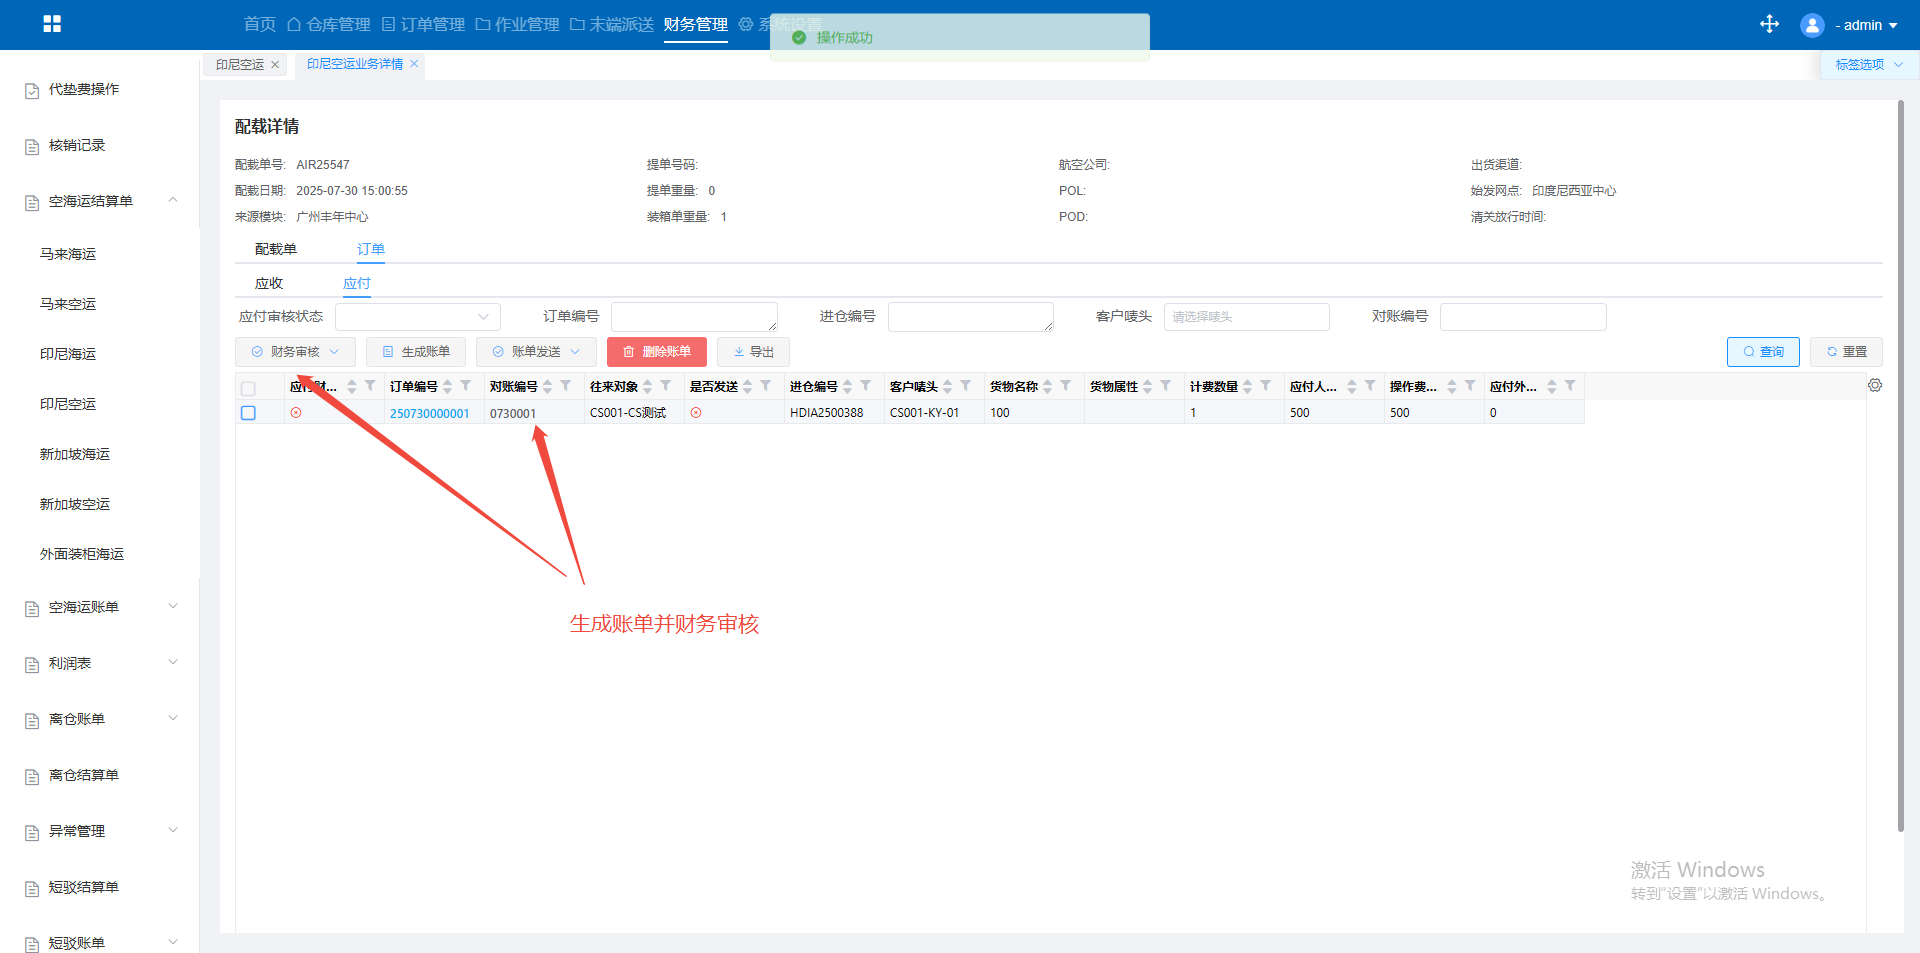Click the app grid menu icon
1920x953 pixels.
pos(52,24)
